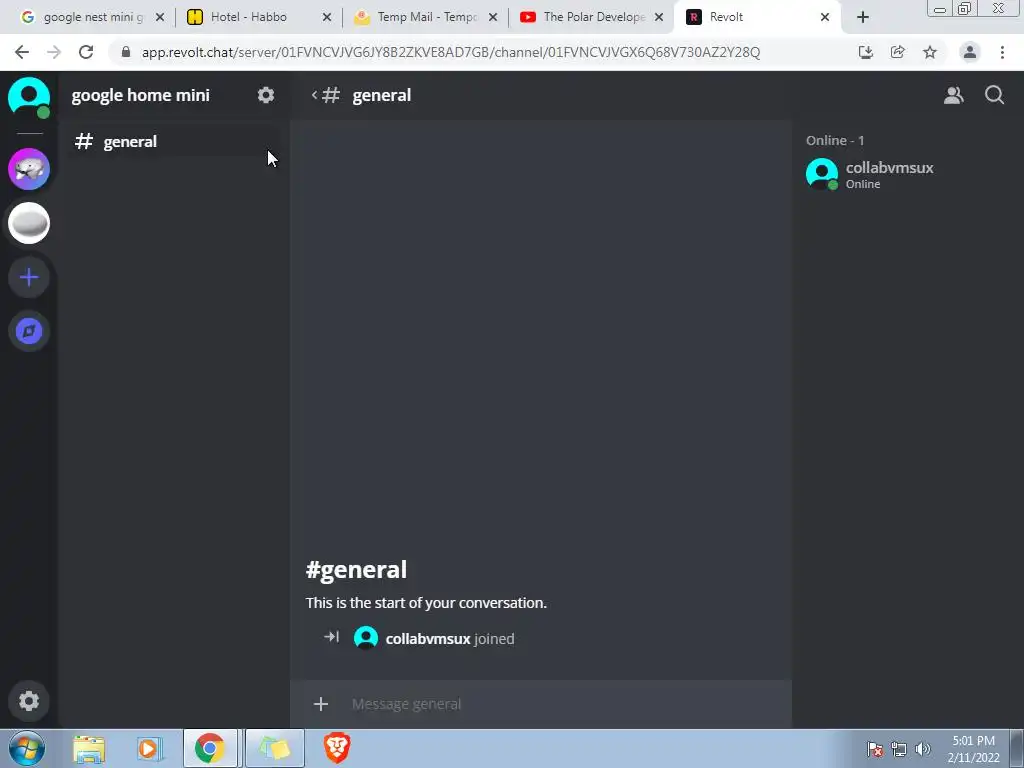Toggle the members list icon
This screenshot has height=768, width=1024.
pyautogui.click(x=953, y=95)
